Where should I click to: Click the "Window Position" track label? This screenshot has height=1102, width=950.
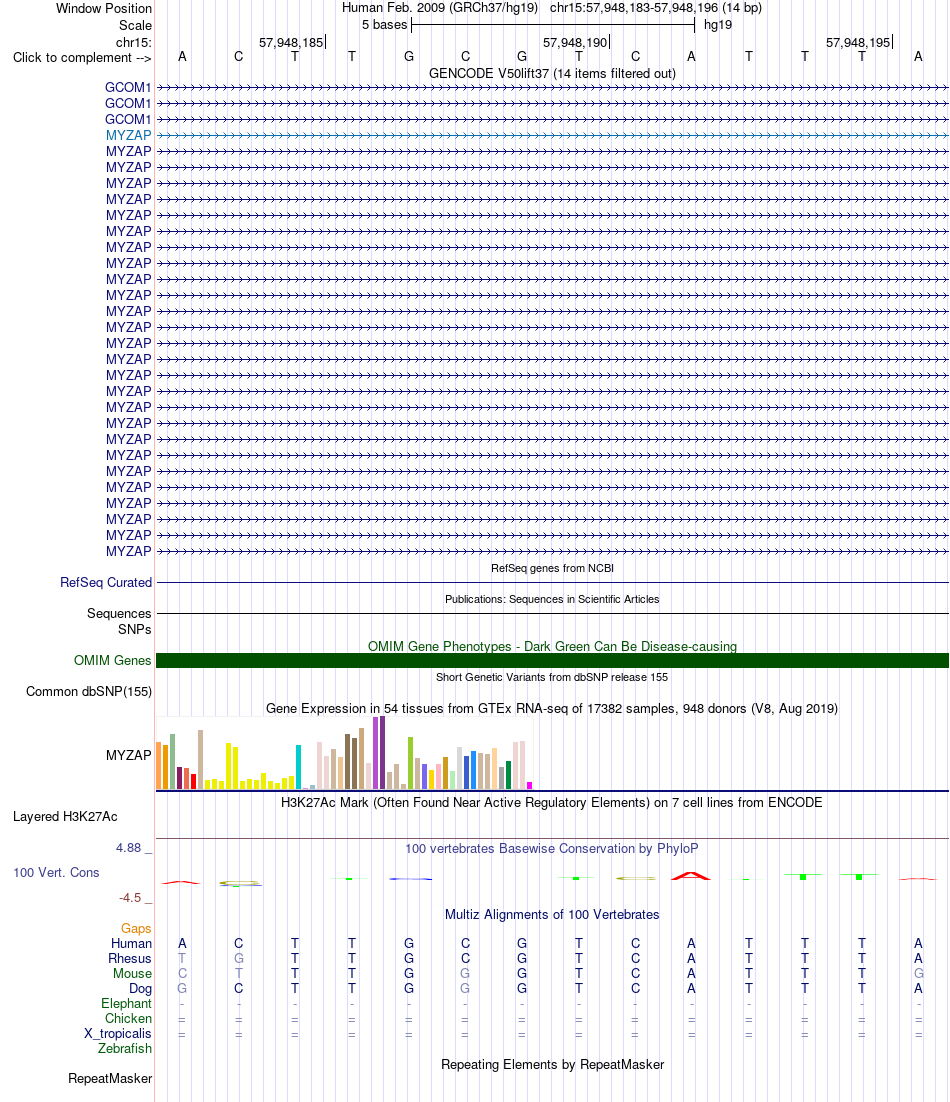pyautogui.click(x=104, y=8)
